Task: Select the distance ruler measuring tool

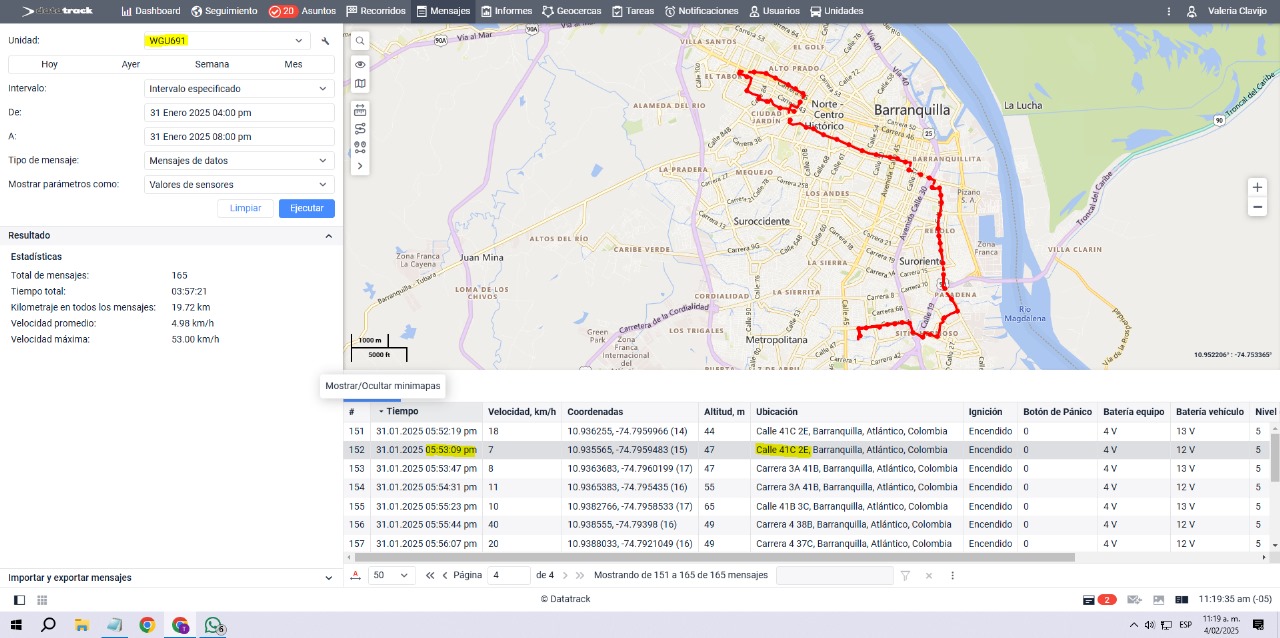Action: coord(360,109)
